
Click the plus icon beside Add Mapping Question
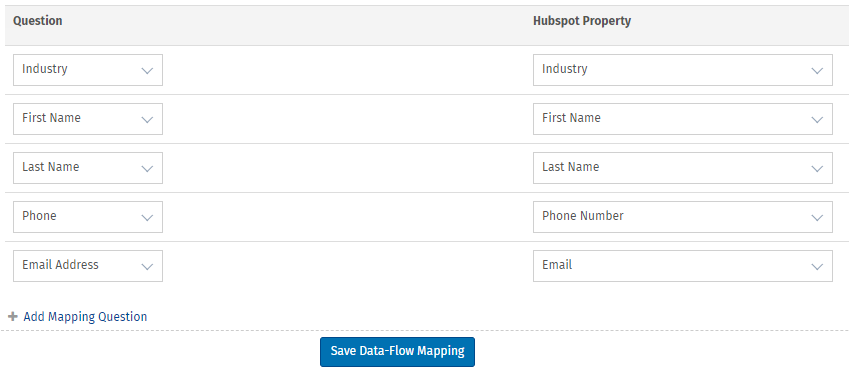coord(13,316)
